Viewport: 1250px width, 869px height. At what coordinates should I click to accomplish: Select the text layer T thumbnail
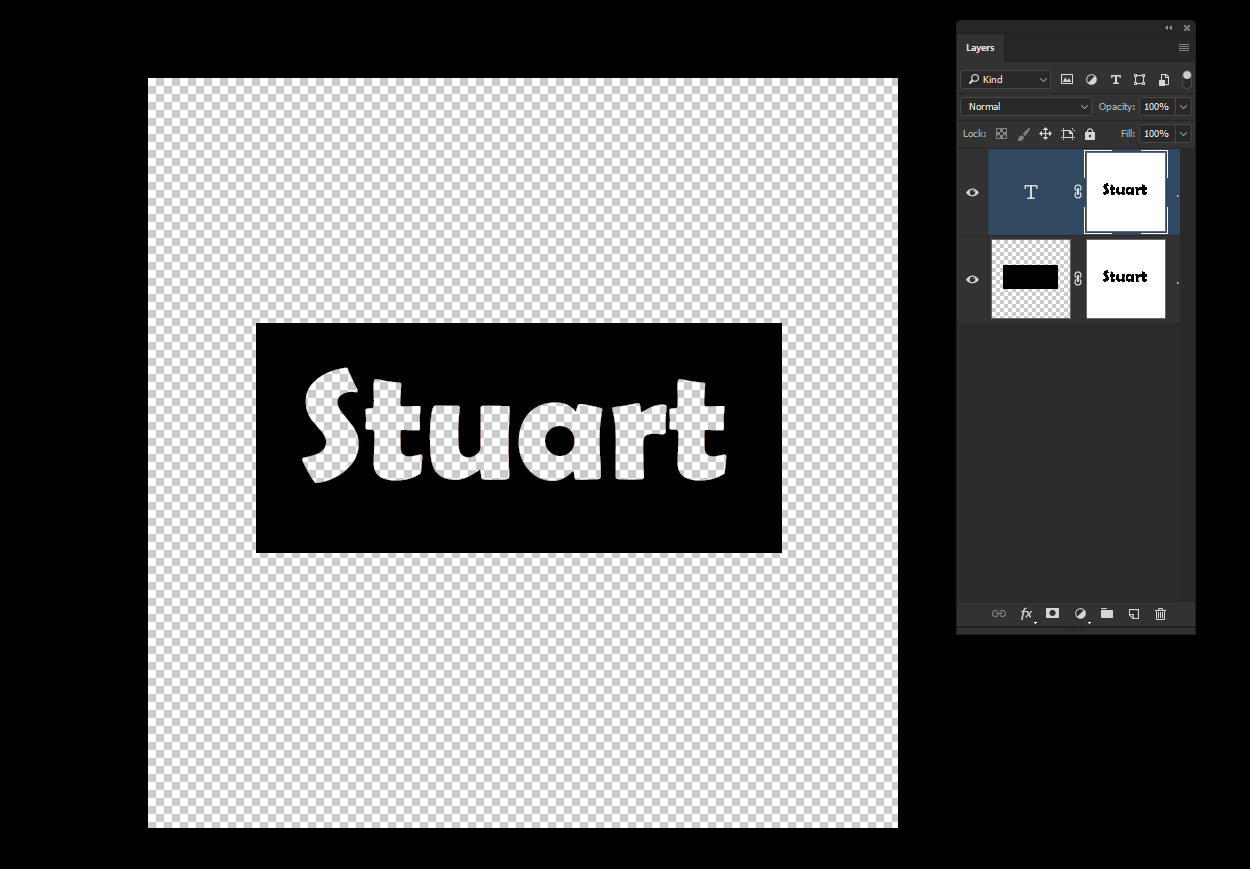tap(1031, 192)
